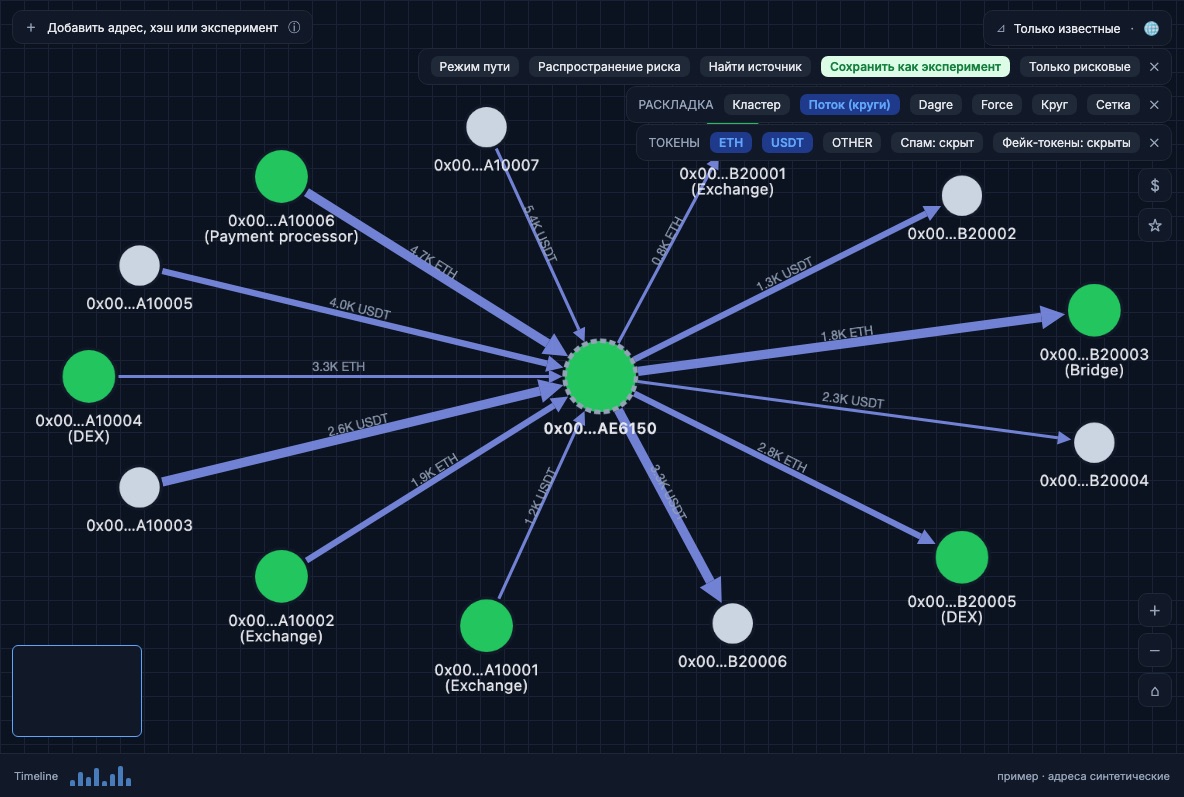Screen dimensions: 1184x797
Task: Click the Добавить адрес, хэш или эксперимент field
Action: point(162,27)
